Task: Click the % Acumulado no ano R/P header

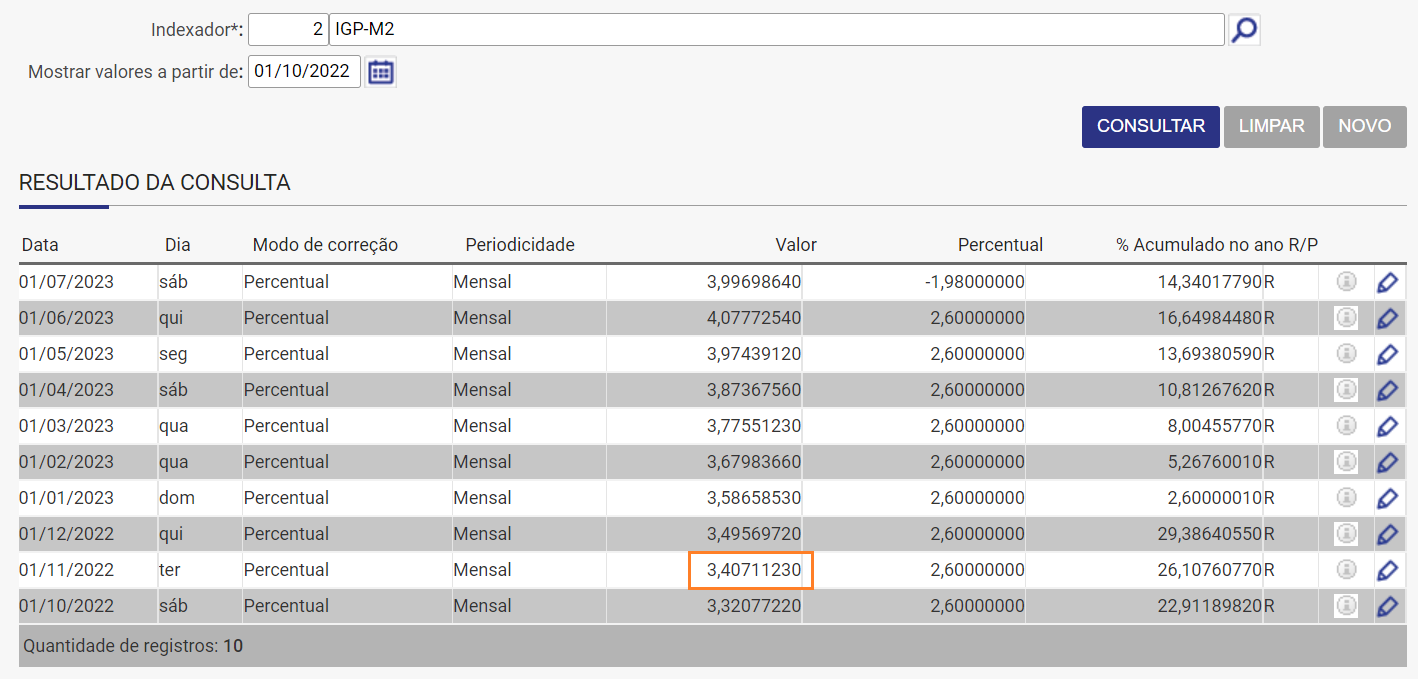Action: coord(1217,245)
